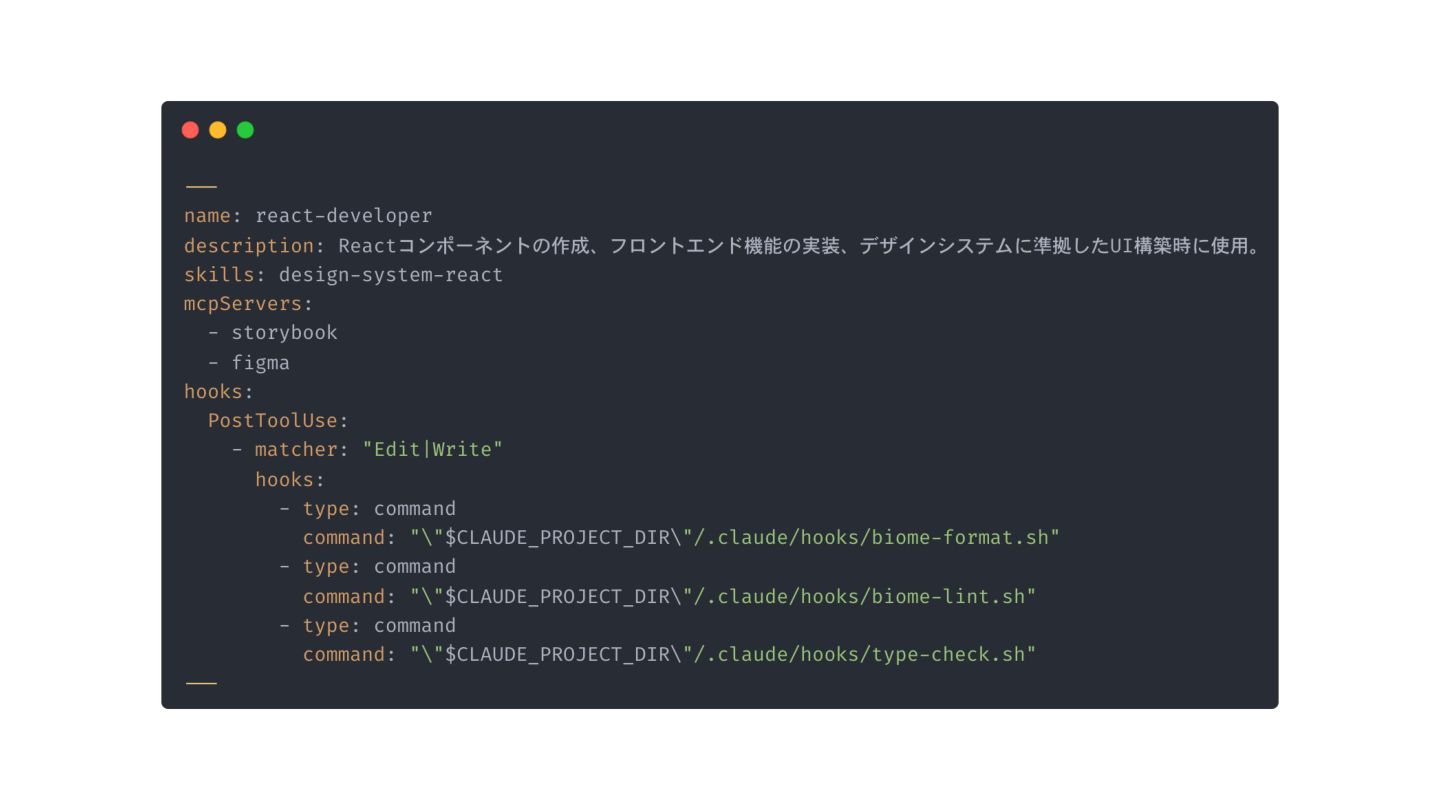Click the "name" key
The image size is (1440, 810).
pyautogui.click(x=207, y=216)
